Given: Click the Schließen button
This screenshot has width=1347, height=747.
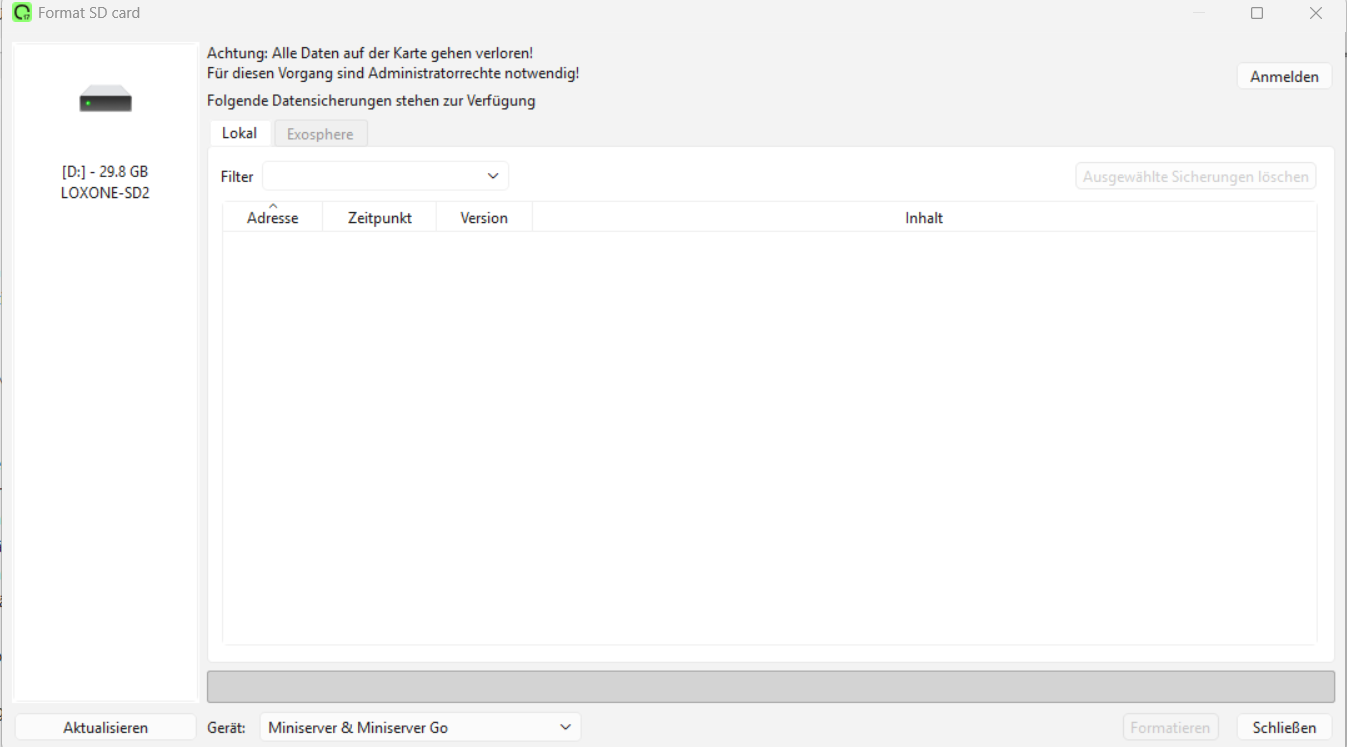Looking at the screenshot, I should pos(1284,727).
